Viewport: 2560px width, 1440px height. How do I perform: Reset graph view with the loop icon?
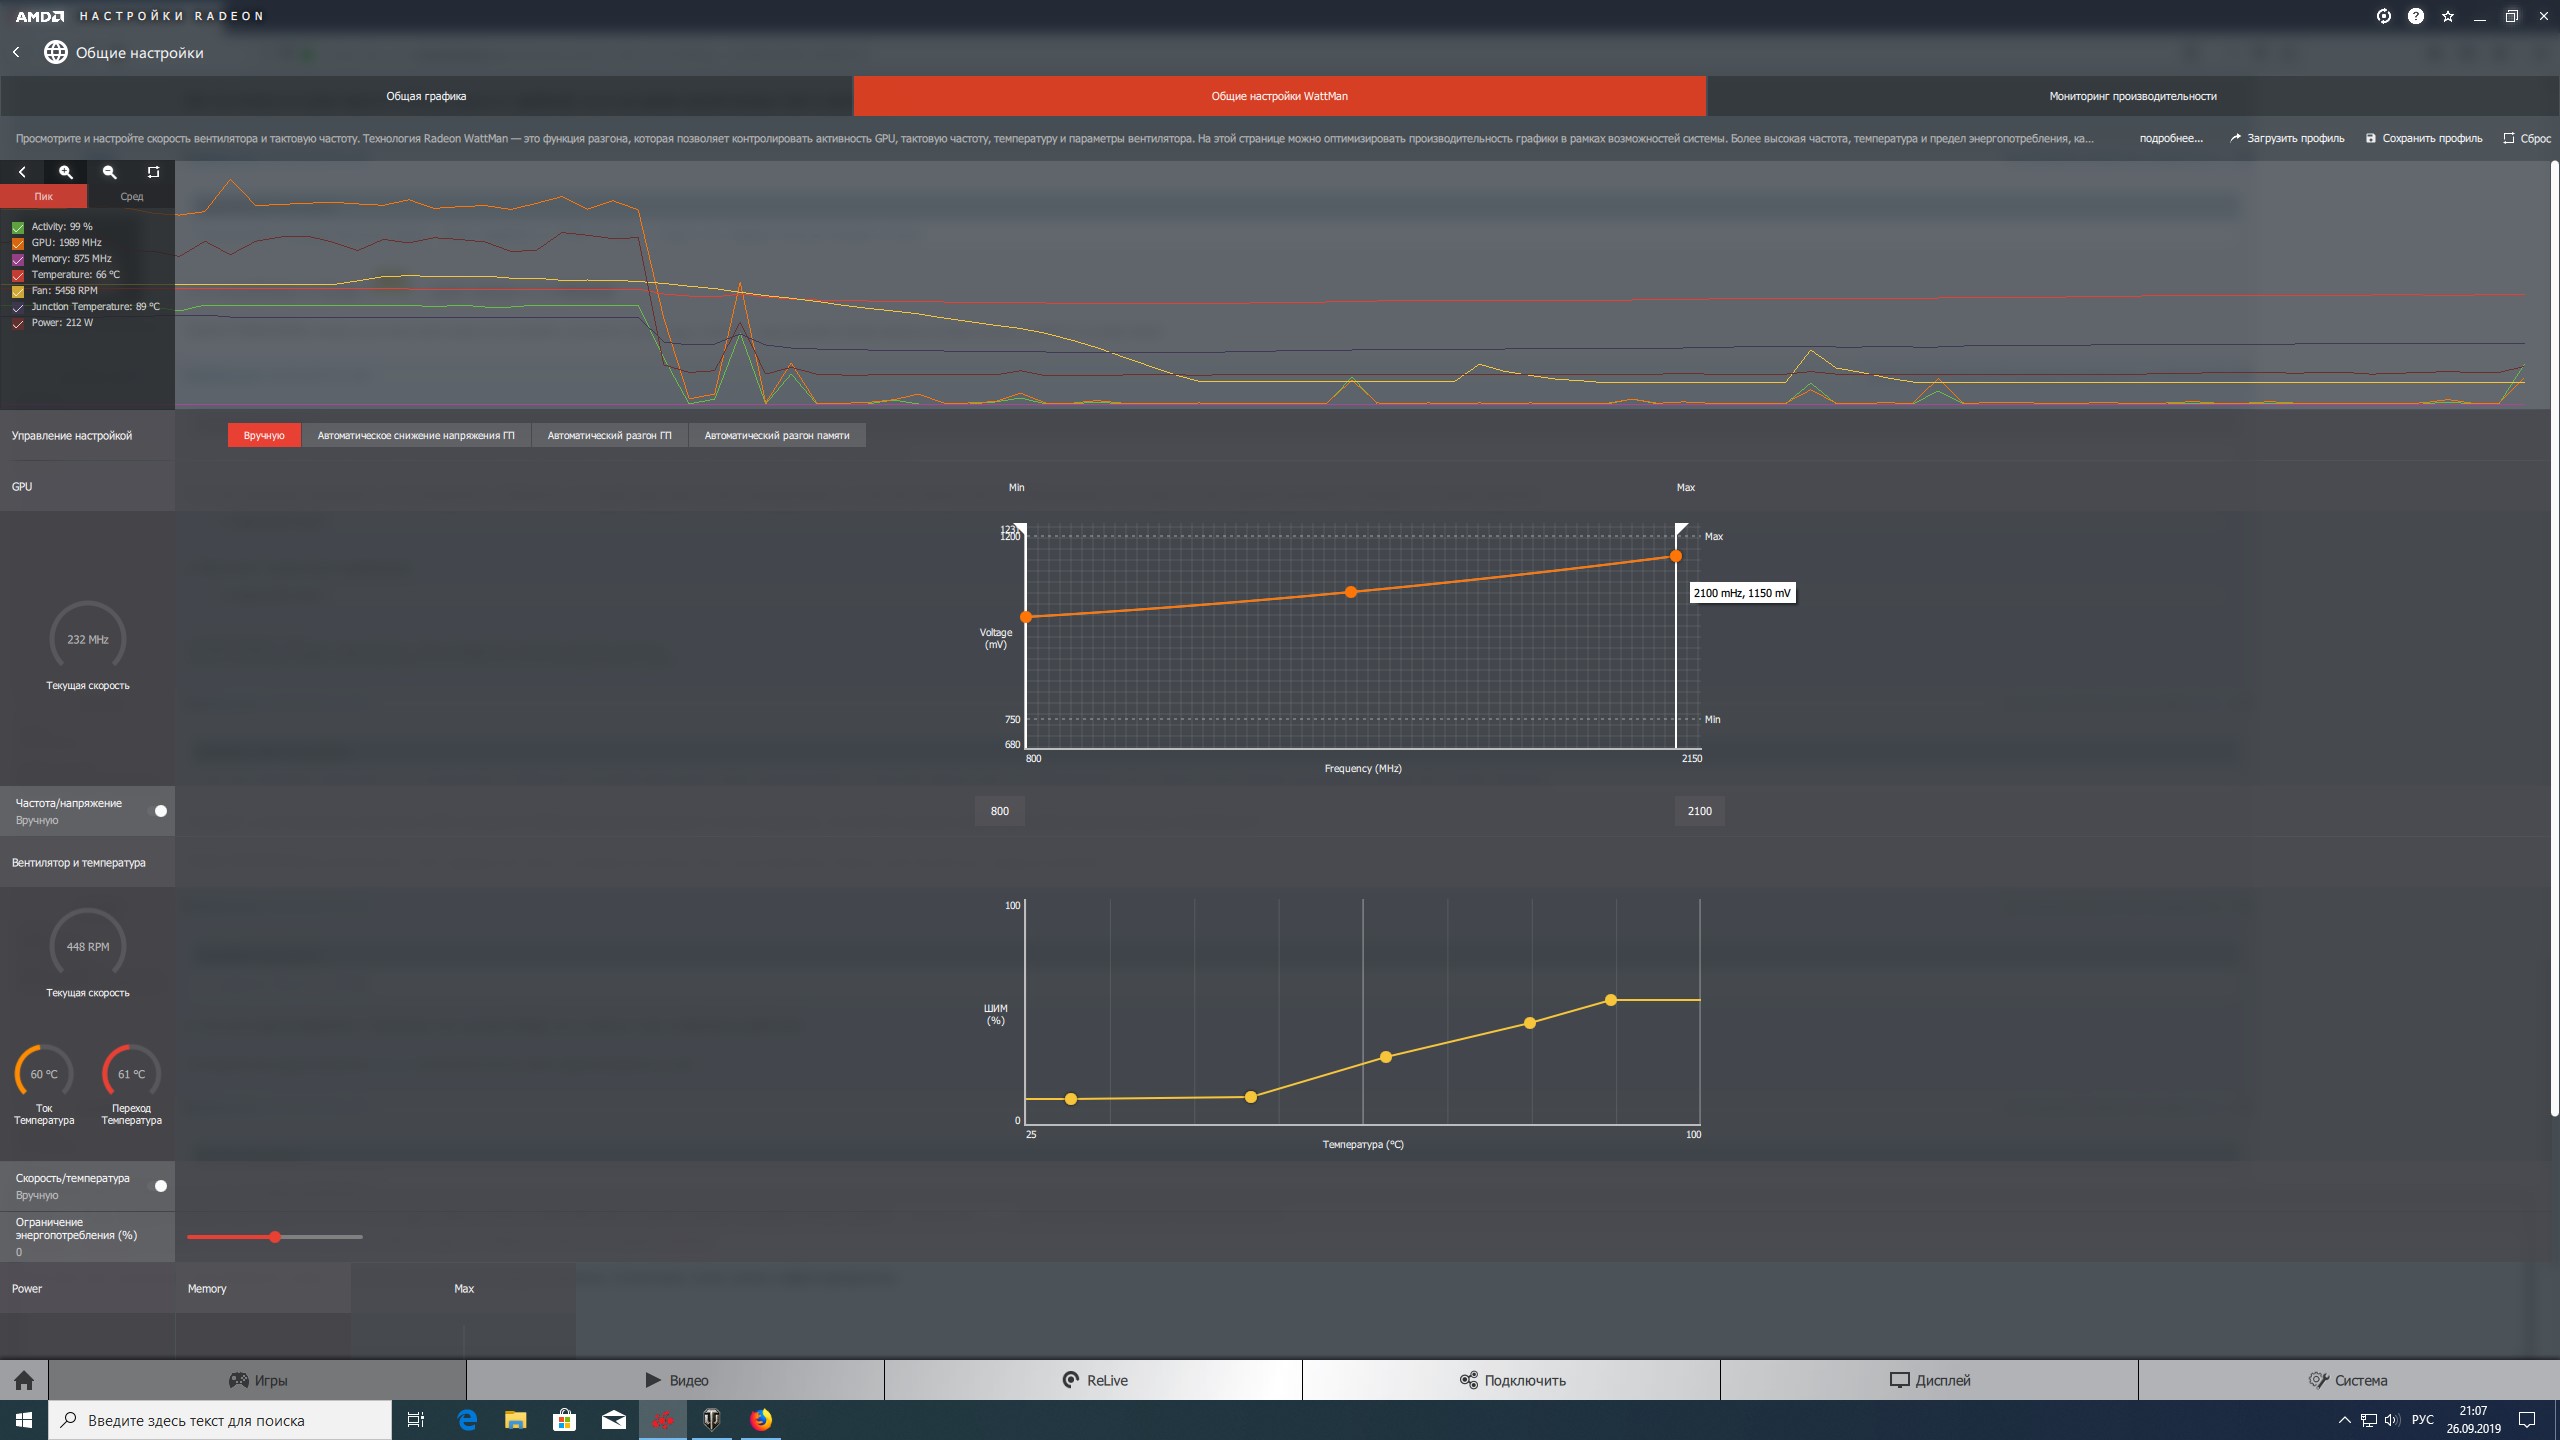tap(153, 172)
